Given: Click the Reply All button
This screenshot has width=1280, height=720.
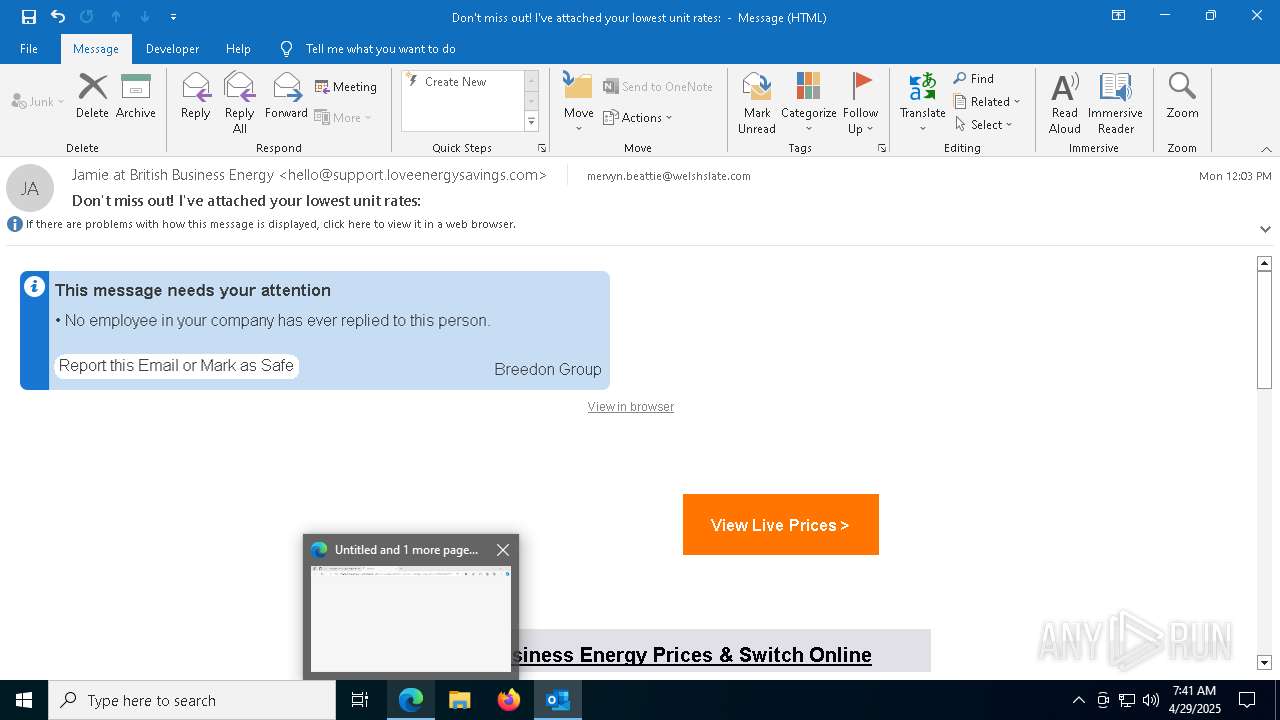Looking at the screenshot, I should pos(240,103).
